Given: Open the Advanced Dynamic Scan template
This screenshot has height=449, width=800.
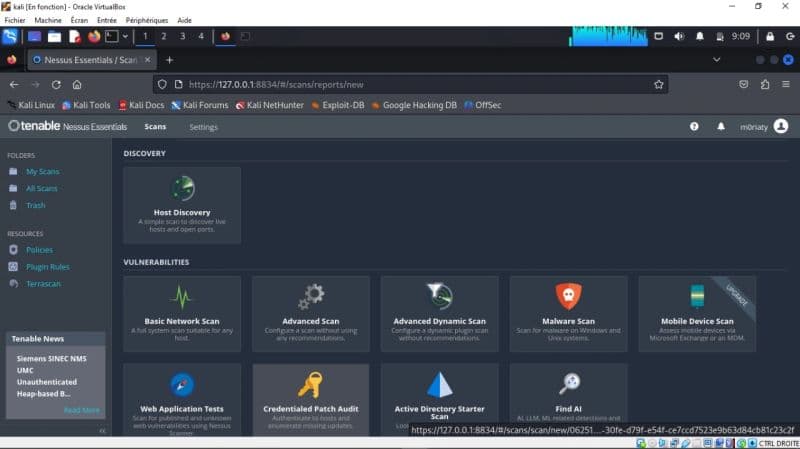Looking at the screenshot, I should point(439,314).
